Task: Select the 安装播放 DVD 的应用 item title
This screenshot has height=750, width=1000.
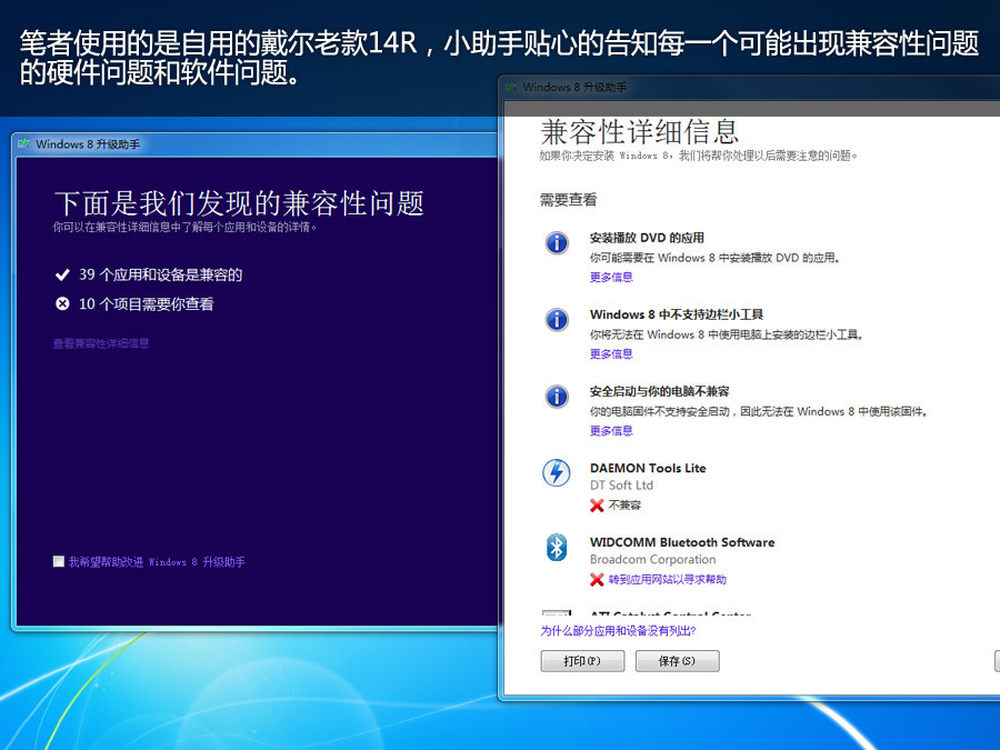Action: [x=647, y=238]
